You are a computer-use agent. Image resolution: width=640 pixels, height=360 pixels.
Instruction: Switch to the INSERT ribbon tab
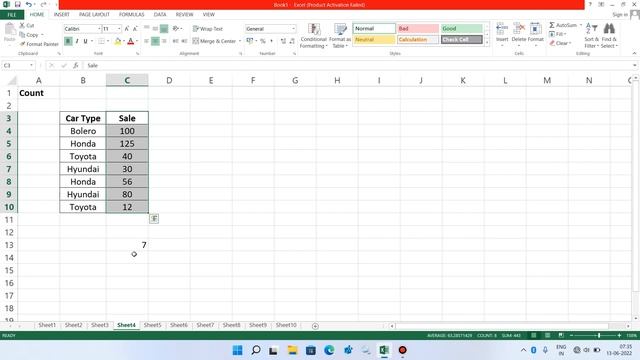(62, 14)
